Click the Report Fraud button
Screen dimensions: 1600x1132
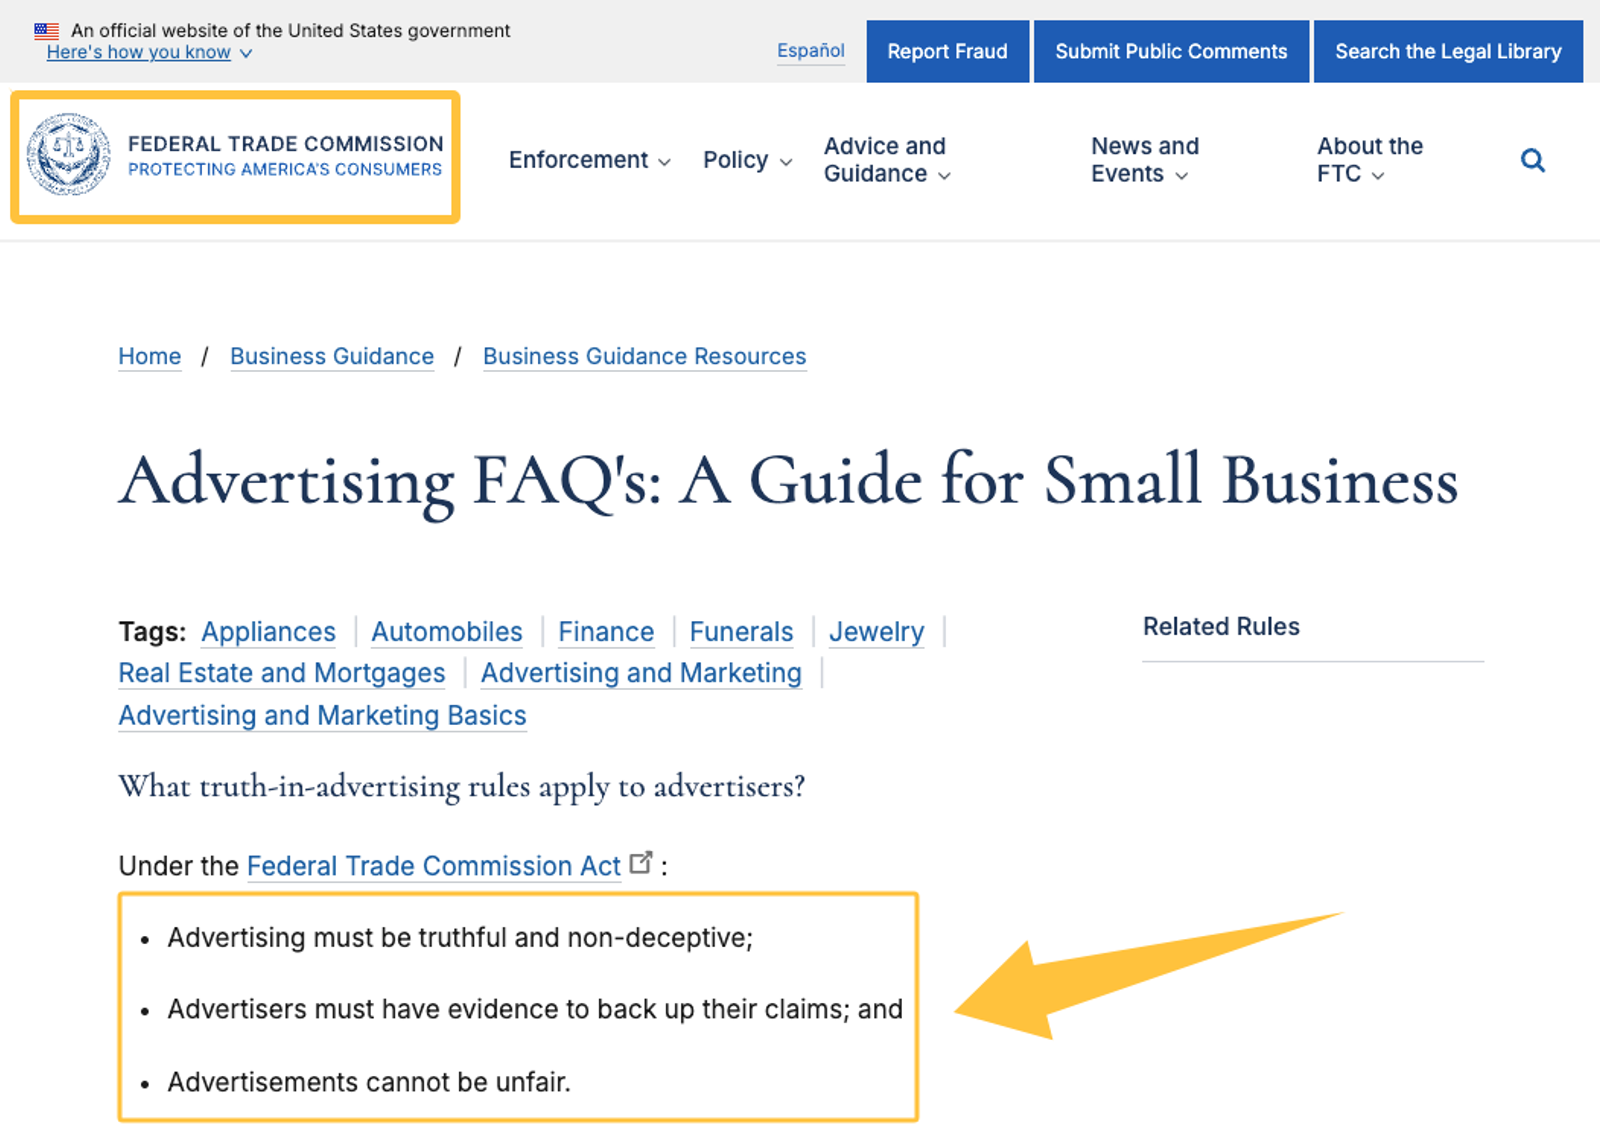pos(947,51)
